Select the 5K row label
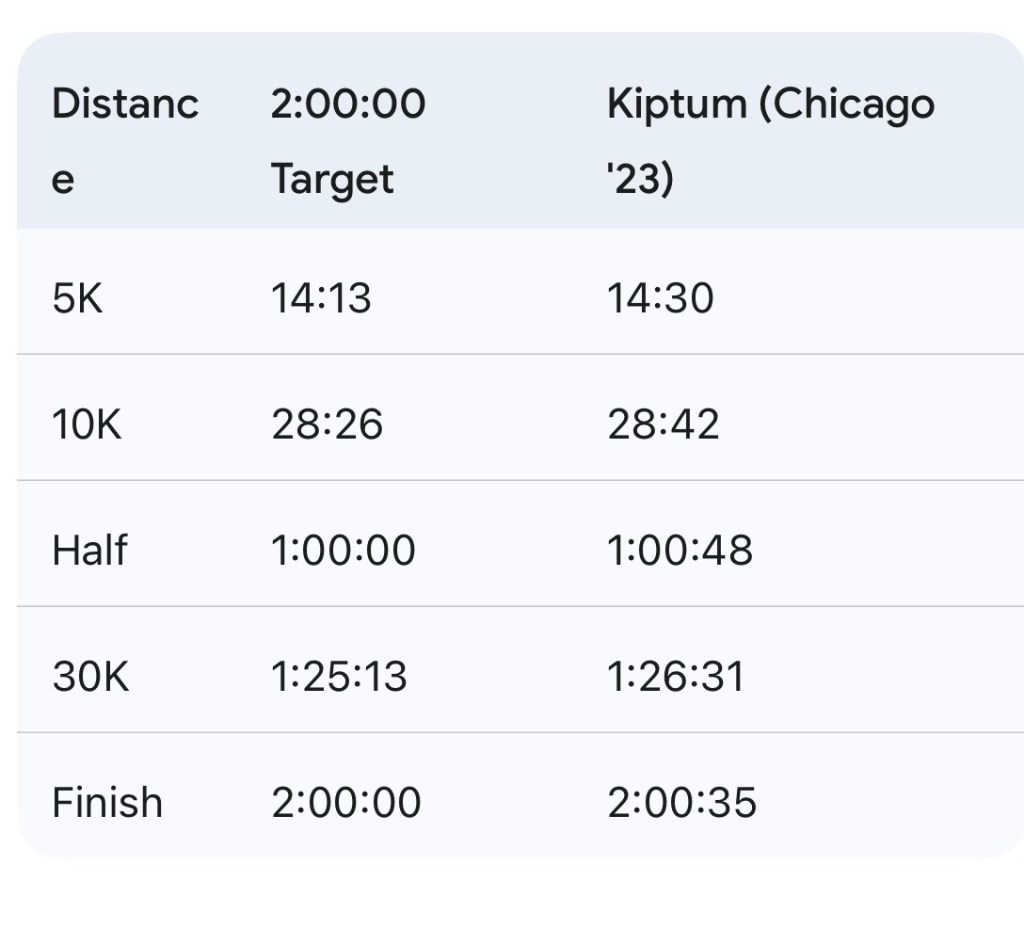 pyautogui.click(x=77, y=298)
